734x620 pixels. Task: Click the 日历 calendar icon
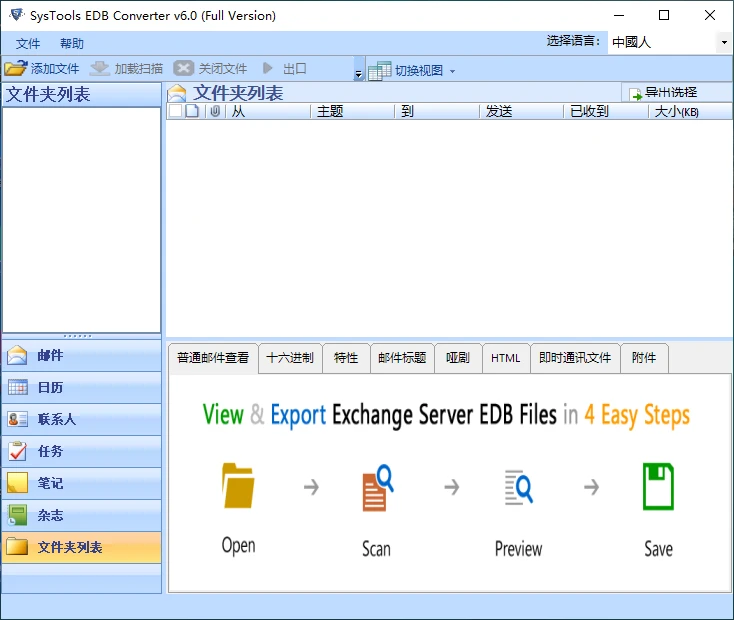[x=17, y=387]
